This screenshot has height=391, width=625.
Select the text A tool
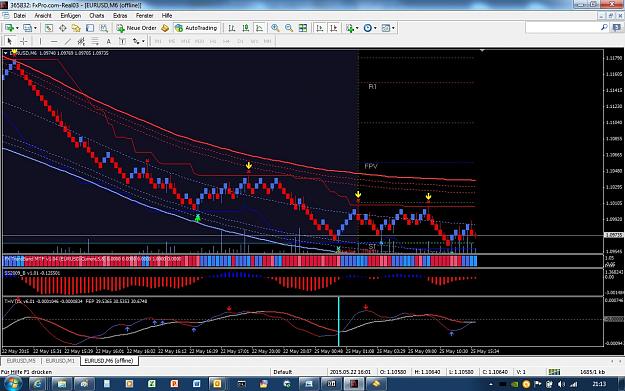pyautogui.click(x=108, y=41)
